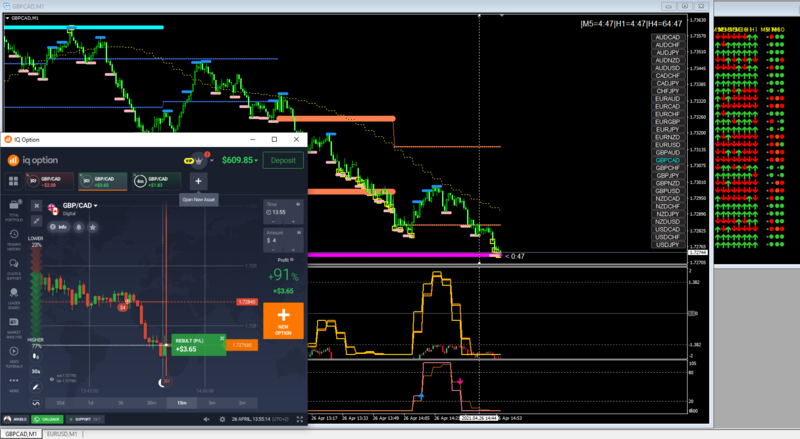Screen dimensions: 800x439
Task: Select the GBPCAD,M1 chart tab
Action: coord(21,434)
